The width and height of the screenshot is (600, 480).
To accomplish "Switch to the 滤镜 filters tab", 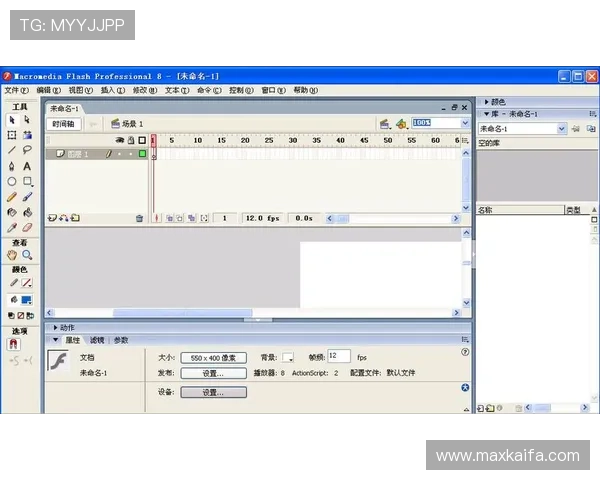I will 97,340.
